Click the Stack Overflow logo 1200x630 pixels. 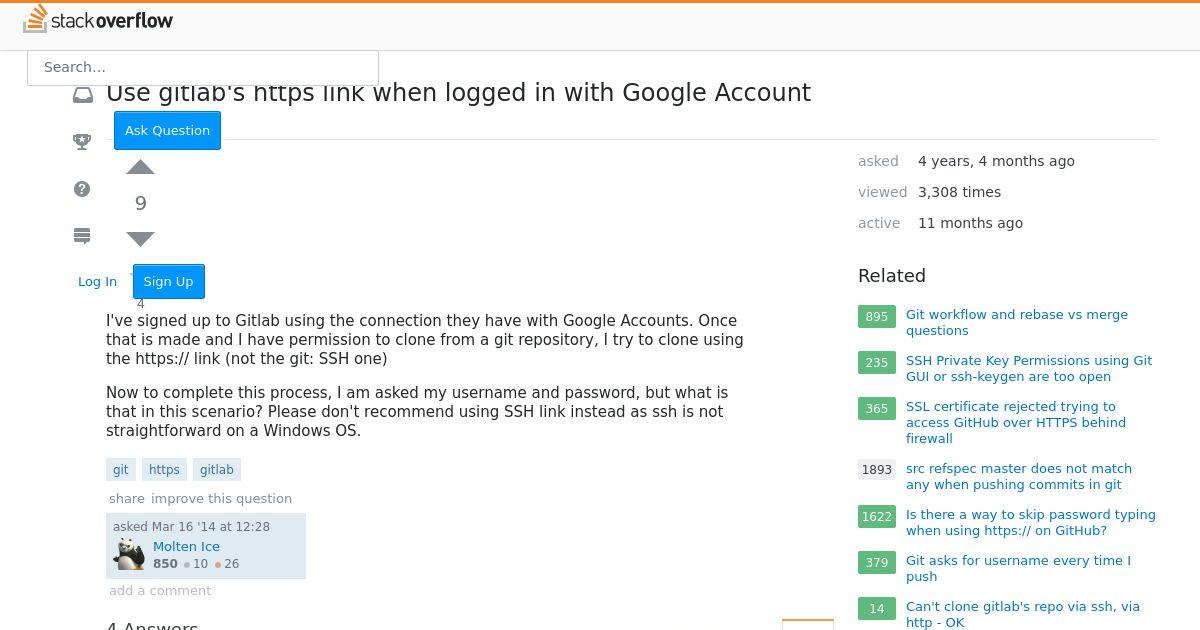98,19
